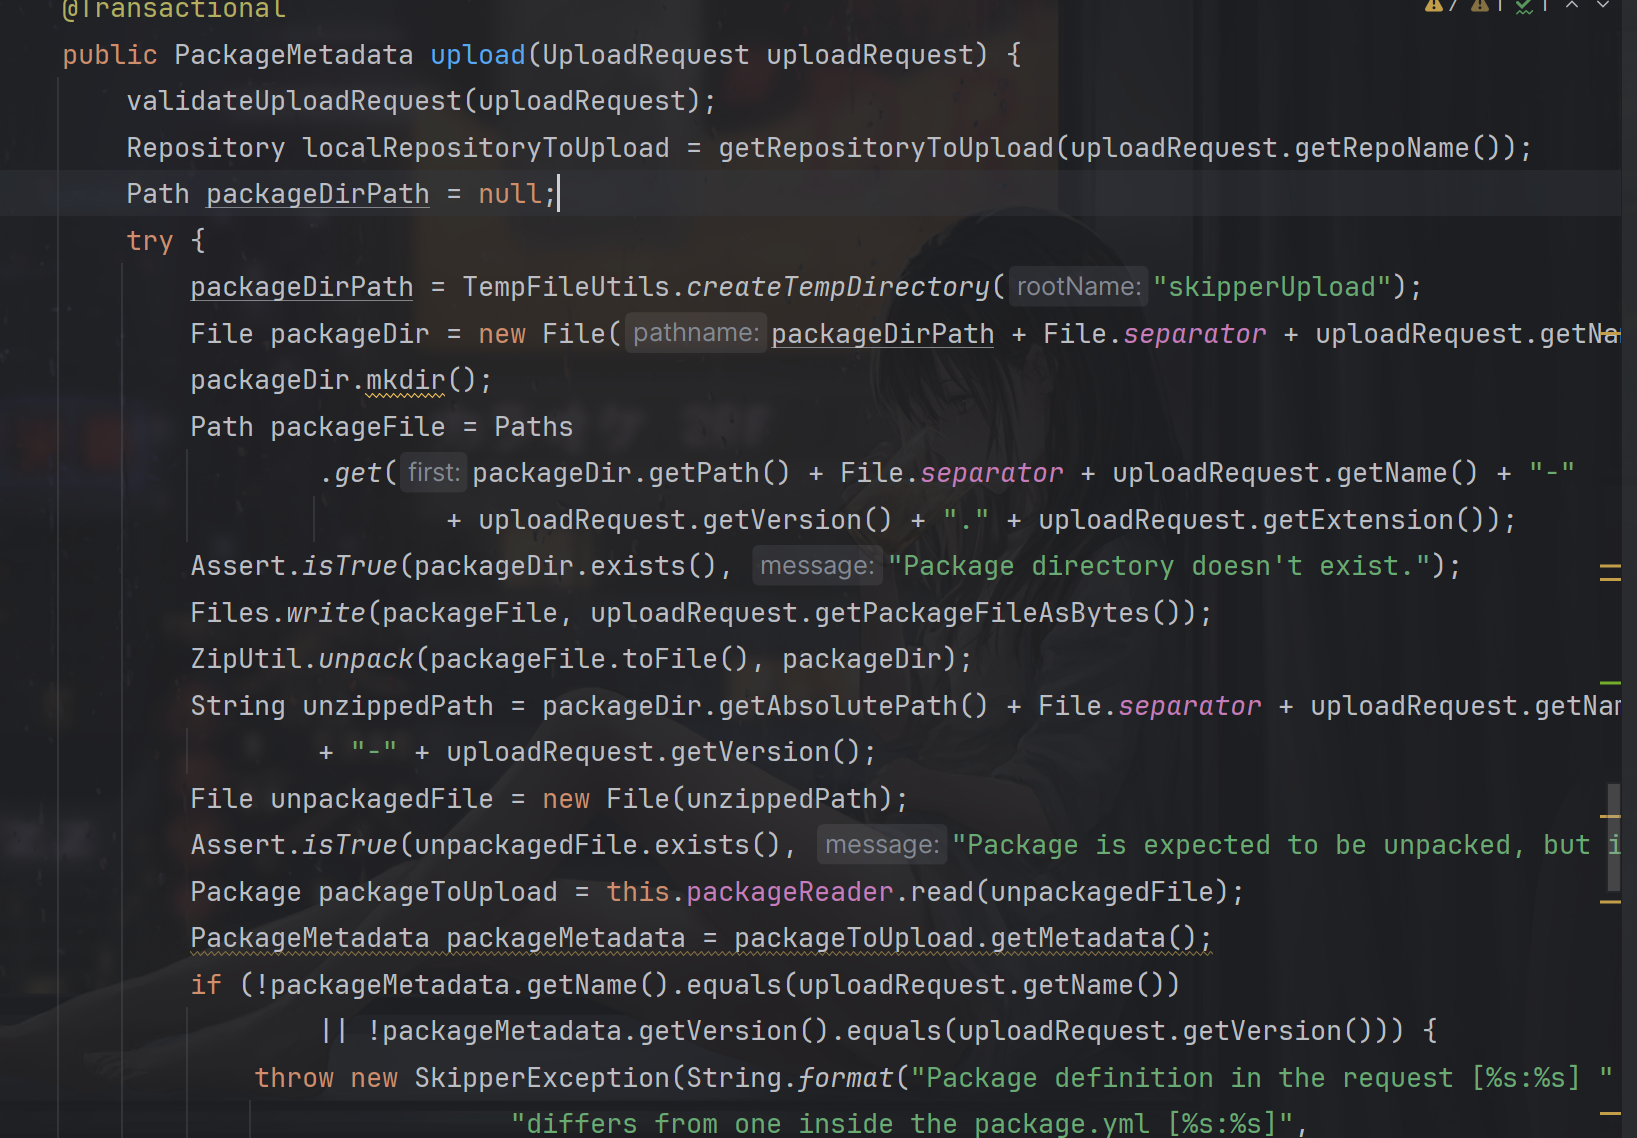Place cursor on the null literal
This screenshot has width=1637, height=1138.
509,194
